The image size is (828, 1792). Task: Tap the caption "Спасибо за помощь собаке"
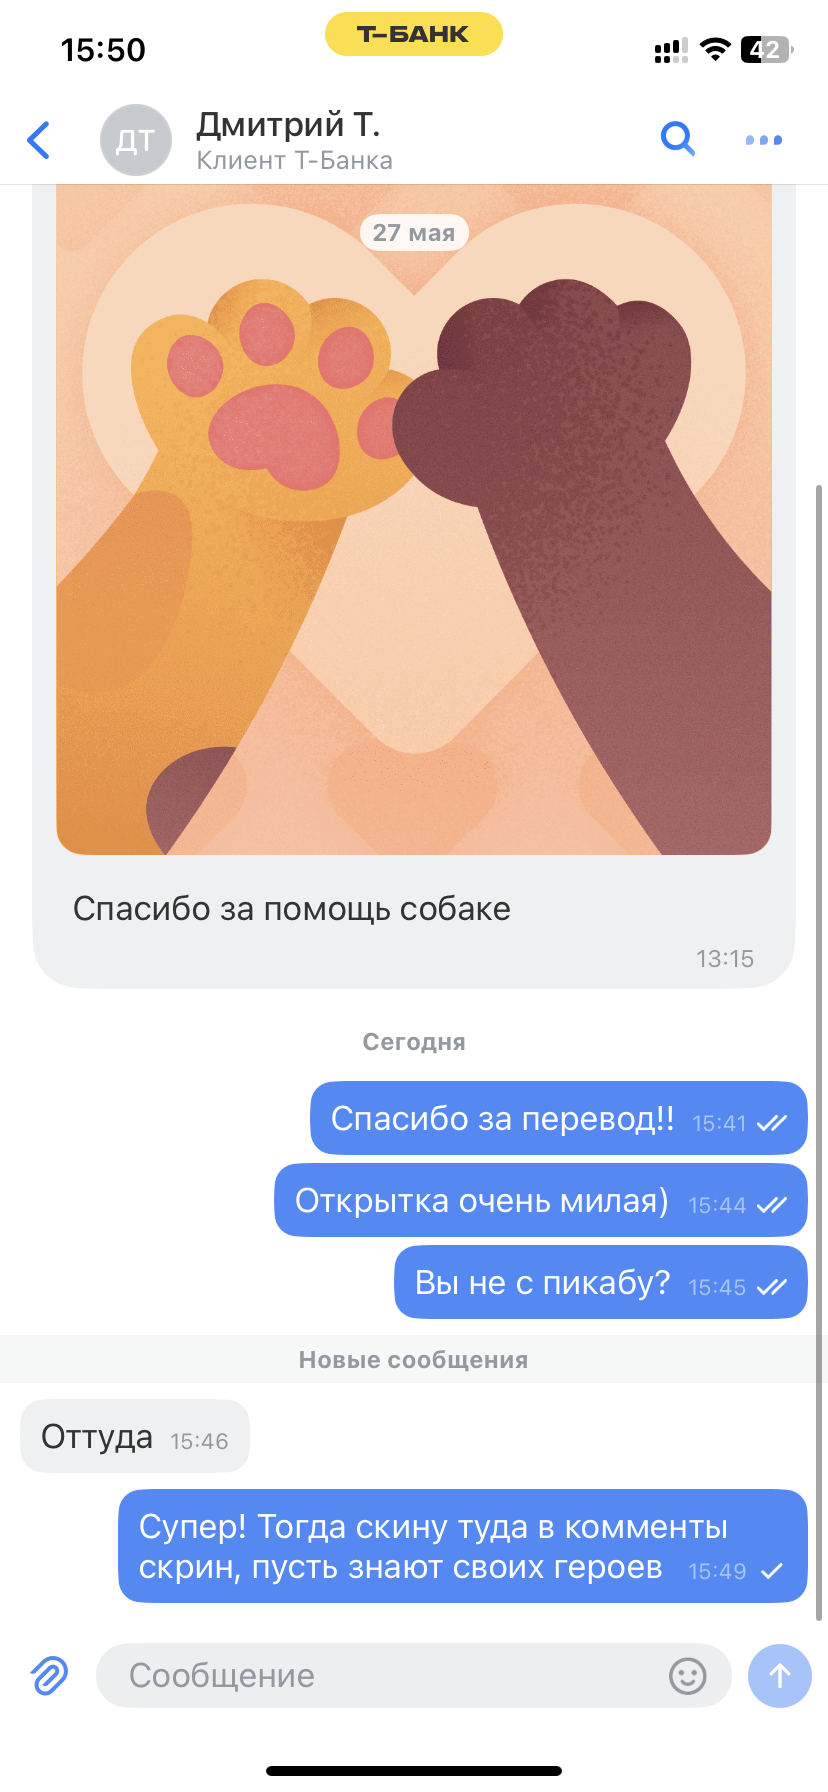pos(292,909)
